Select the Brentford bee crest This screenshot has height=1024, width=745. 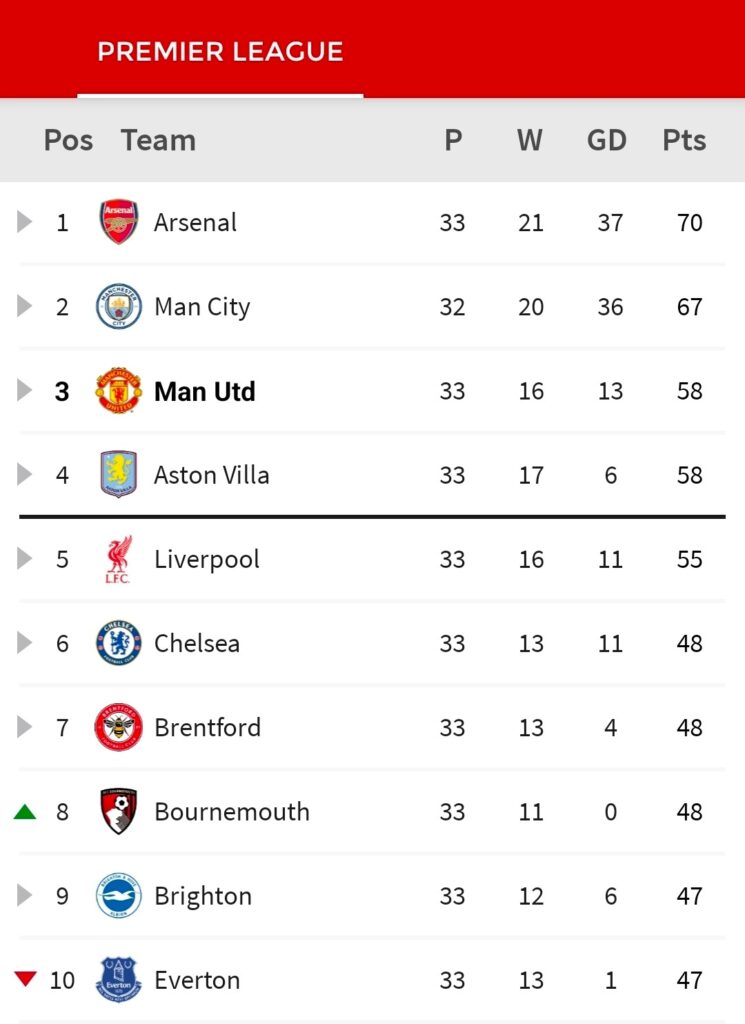[x=119, y=727]
